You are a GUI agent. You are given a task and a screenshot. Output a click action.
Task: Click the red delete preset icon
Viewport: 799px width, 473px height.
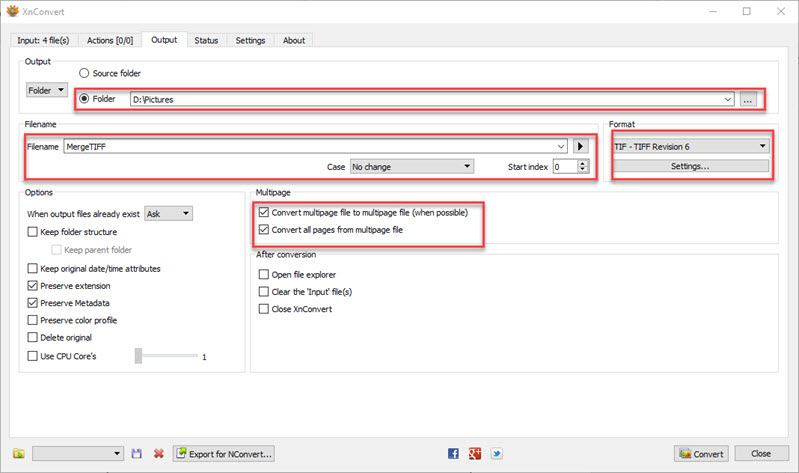(158, 454)
